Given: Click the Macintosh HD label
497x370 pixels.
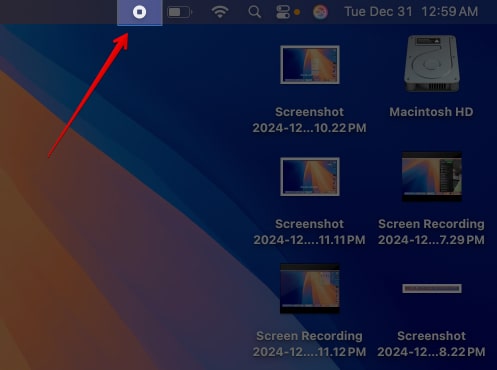Looking at the screenshot, I should [x=431, y=112].
